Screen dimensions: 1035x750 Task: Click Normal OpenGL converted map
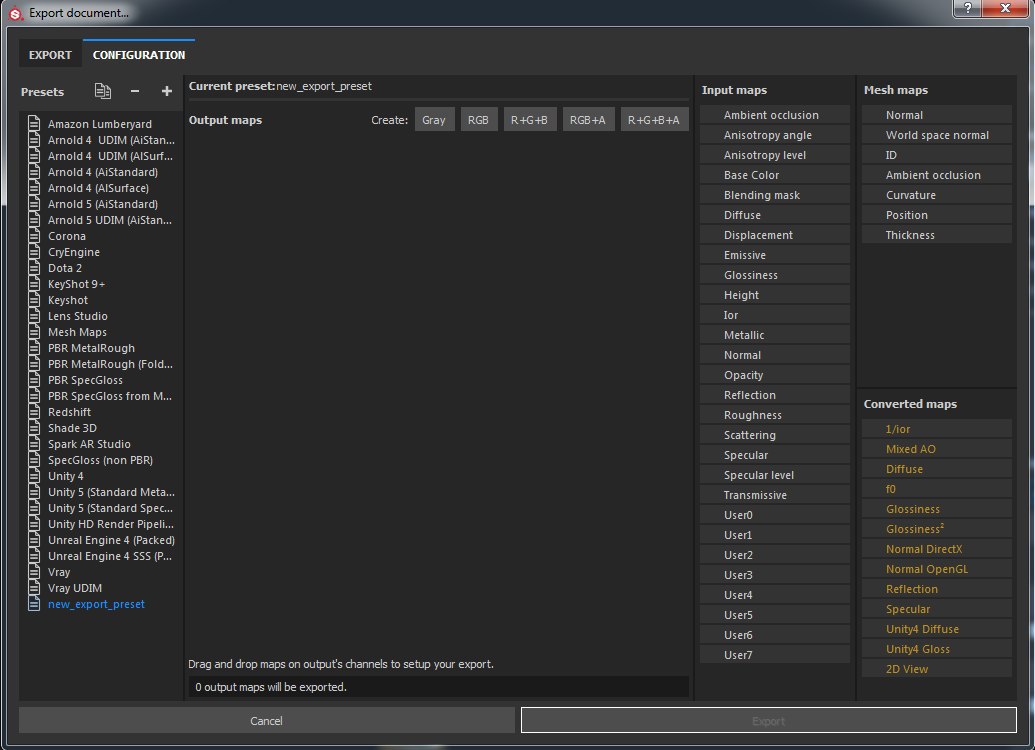937,568
